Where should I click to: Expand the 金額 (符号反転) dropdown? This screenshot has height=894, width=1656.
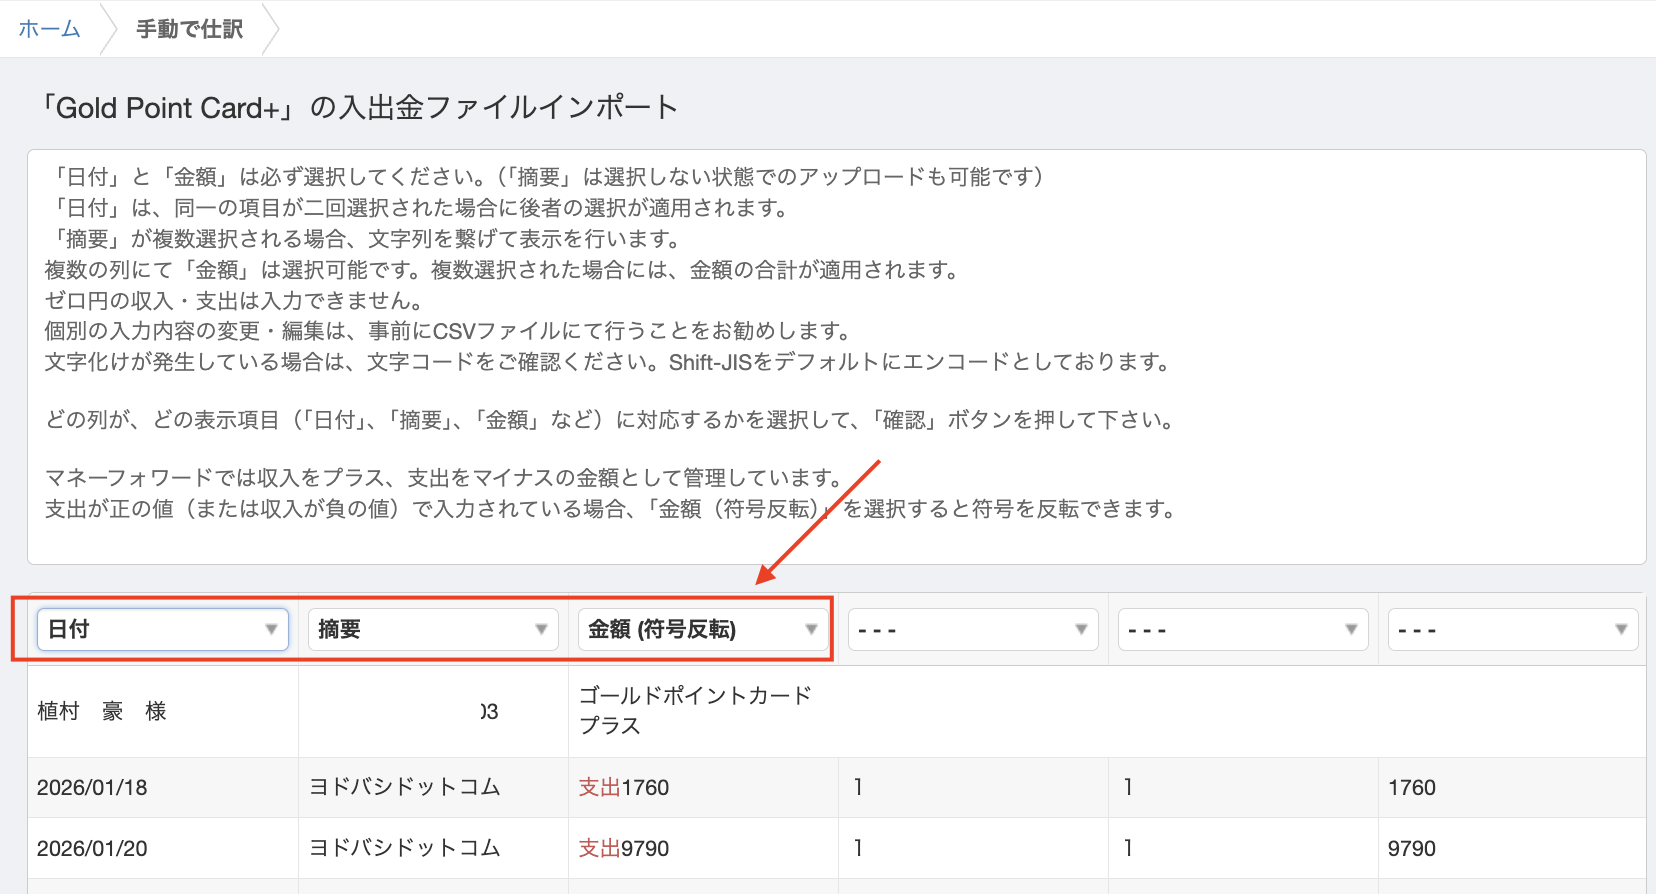pos(702,629)
